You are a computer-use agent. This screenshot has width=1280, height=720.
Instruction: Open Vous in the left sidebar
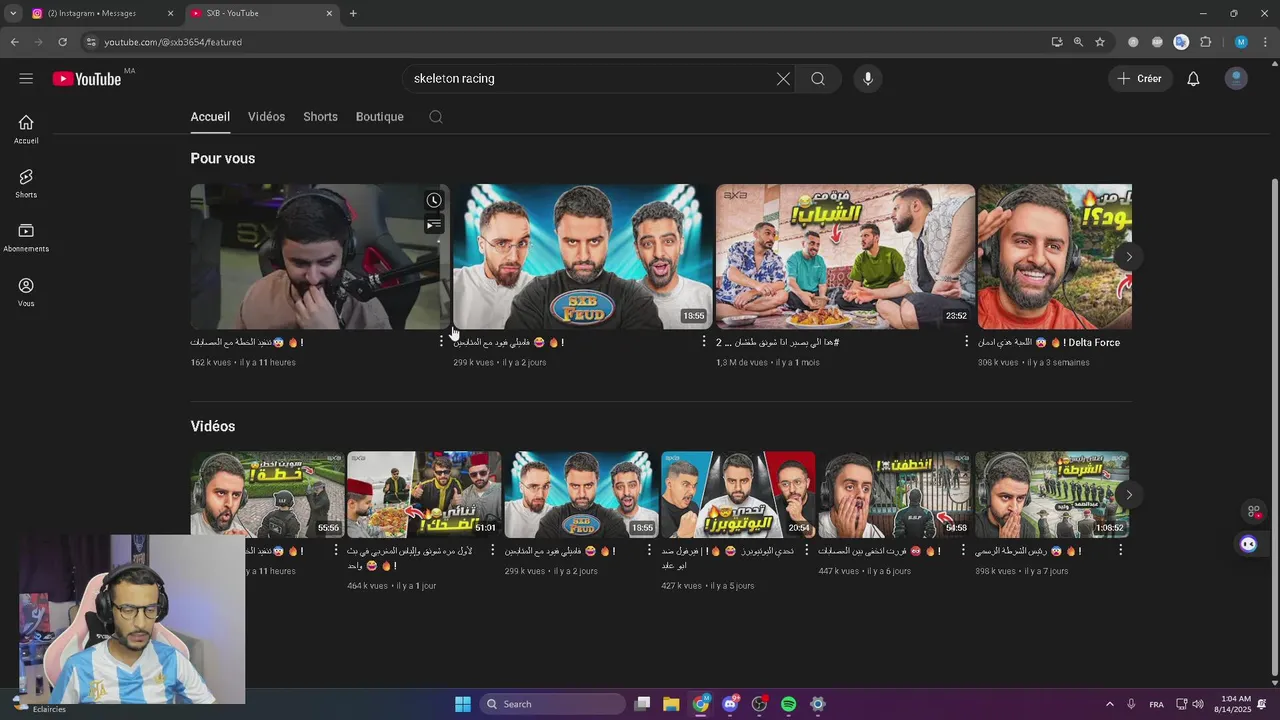click(26, 292)
